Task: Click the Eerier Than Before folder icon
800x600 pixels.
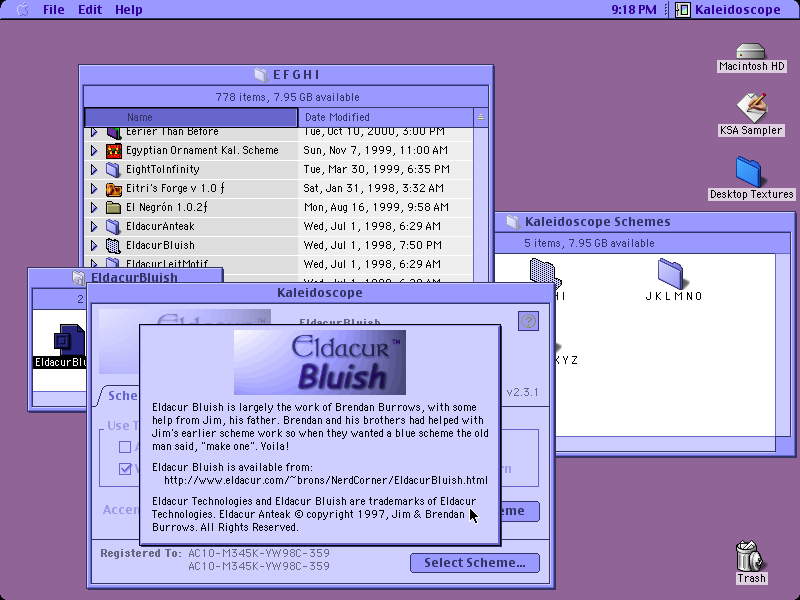Action: coord(113,133)
